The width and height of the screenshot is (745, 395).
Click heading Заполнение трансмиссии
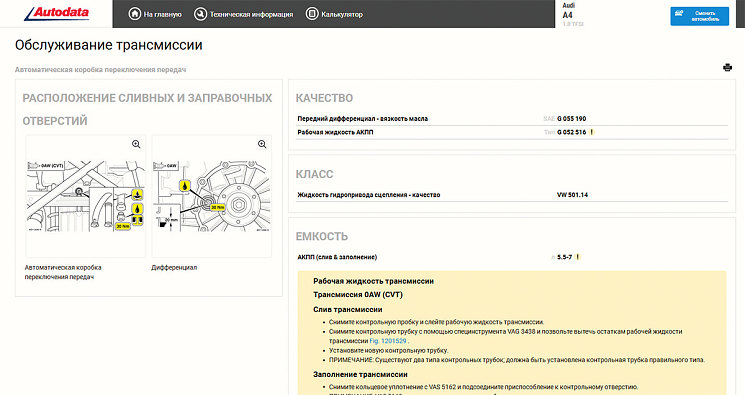coord(360,374)
